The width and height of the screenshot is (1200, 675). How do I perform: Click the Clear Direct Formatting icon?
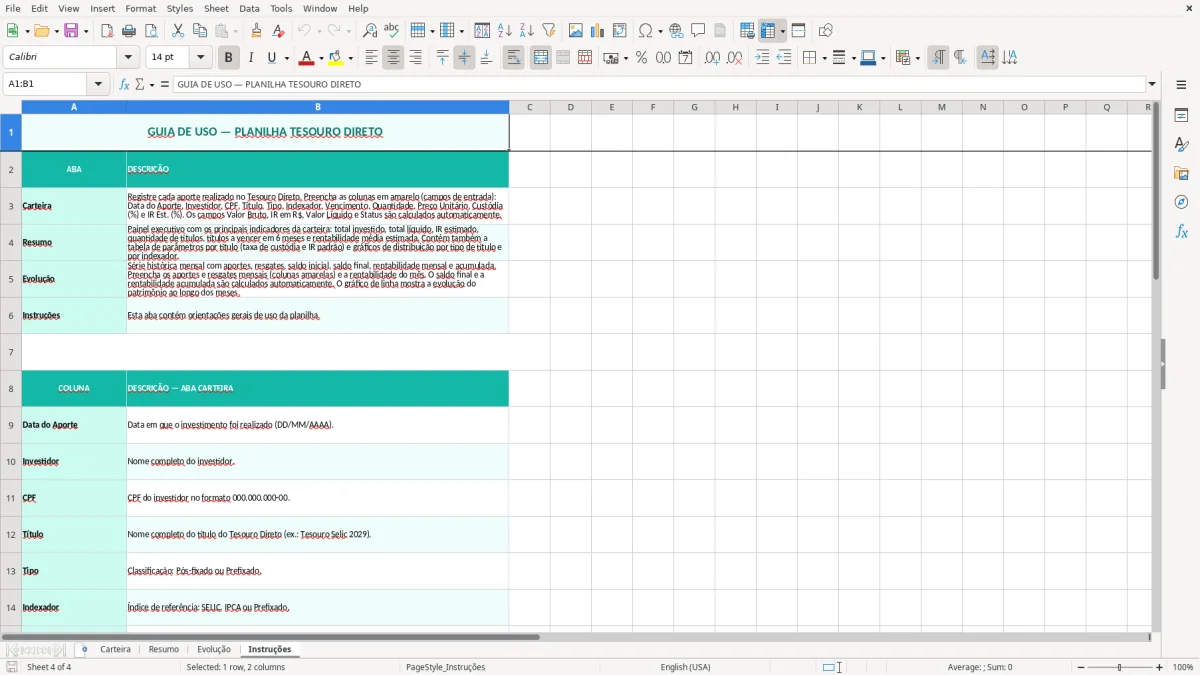(279, 31)
